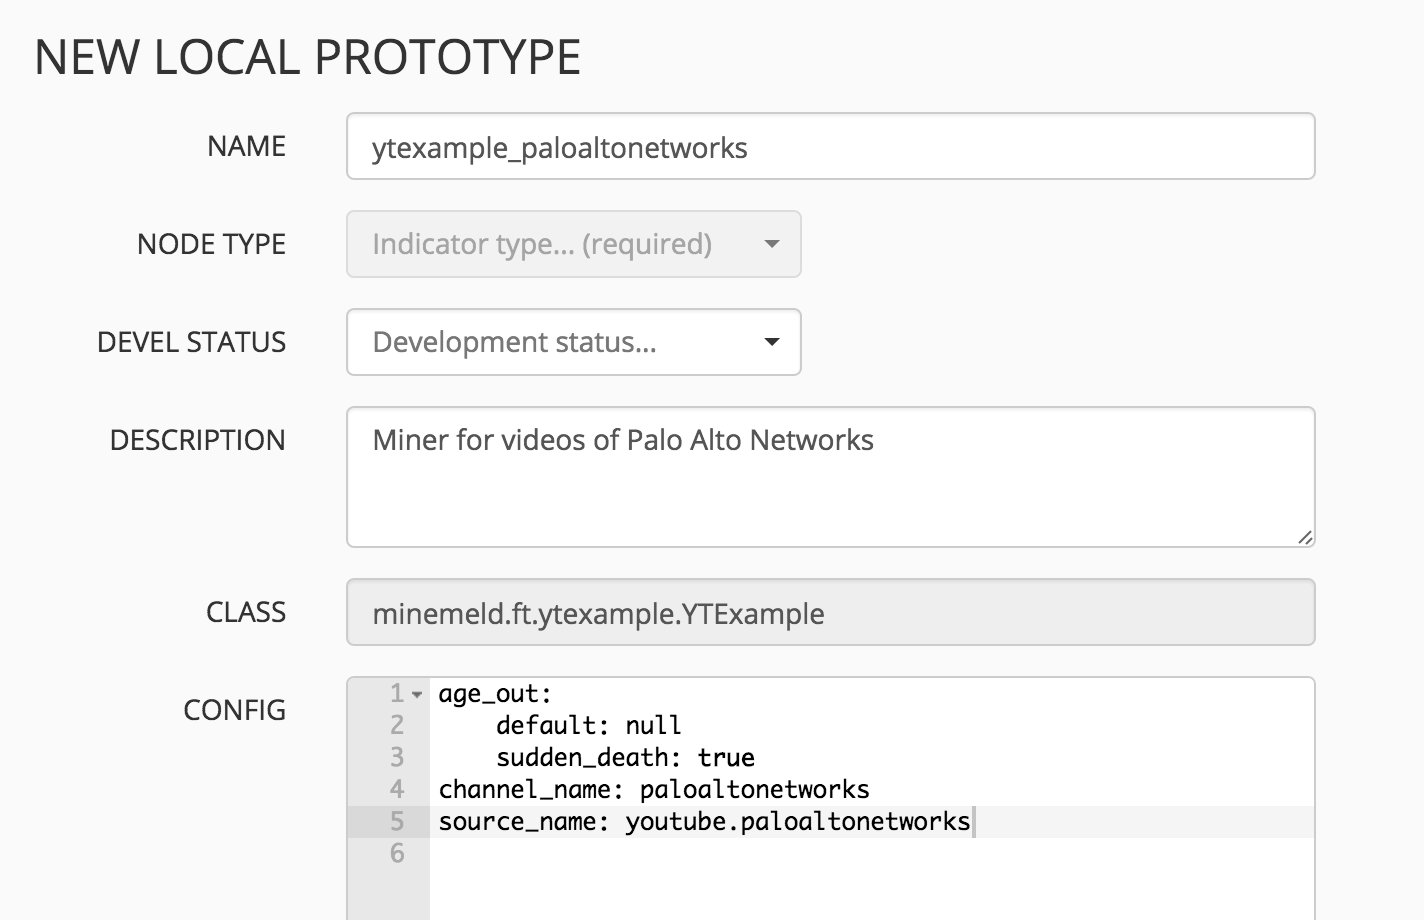Viewport: 1424px width, 920px height.
Task: Click the NAME label
Action: (247, 146)
